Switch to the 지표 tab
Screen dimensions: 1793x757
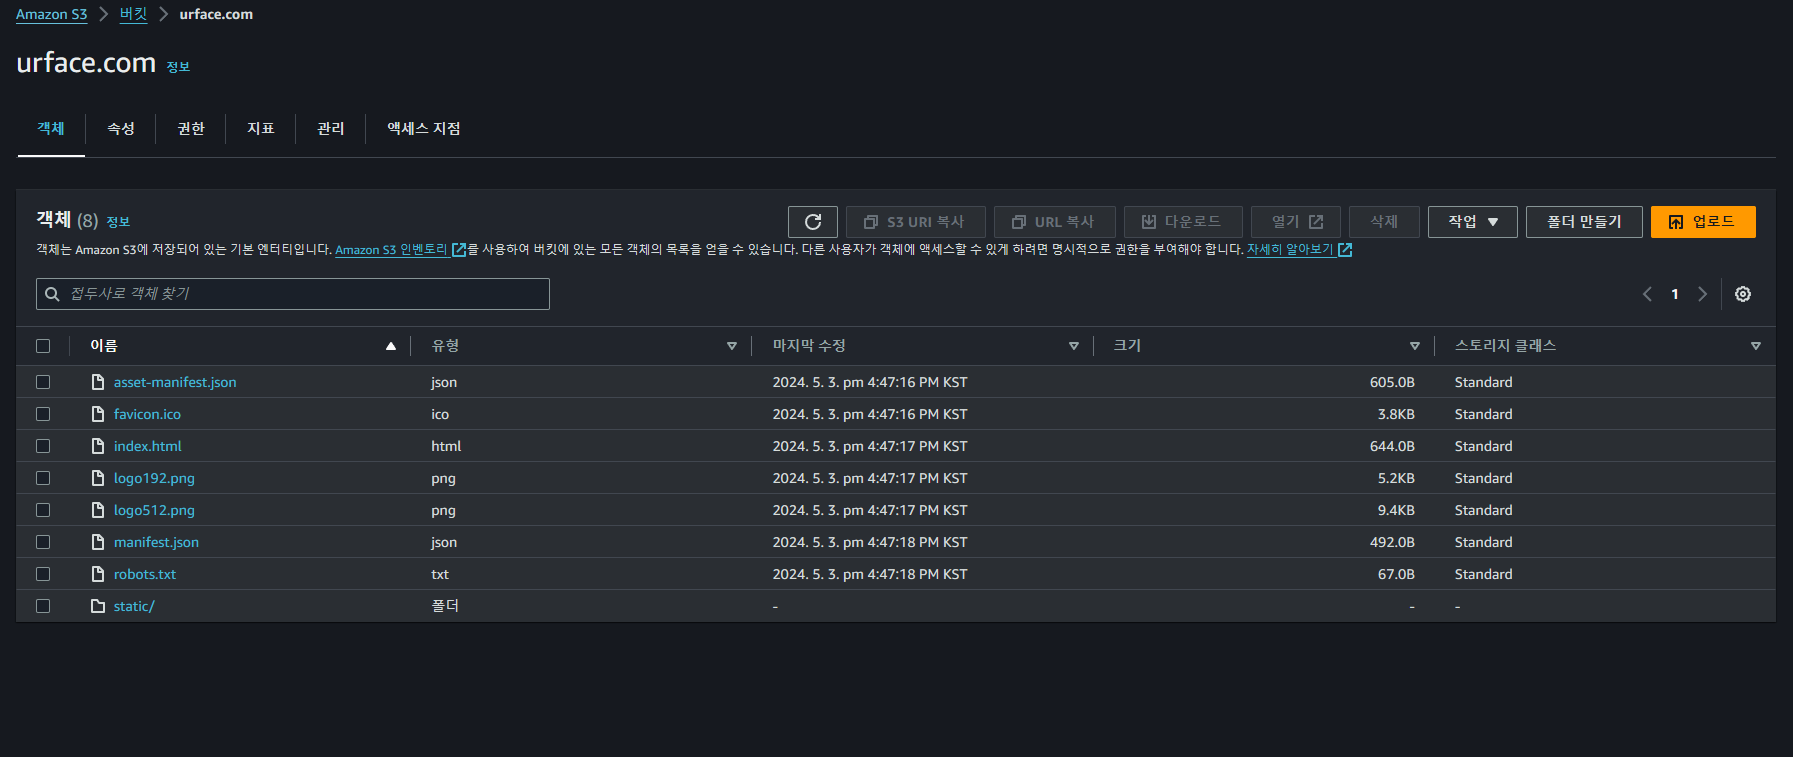(261, 128)
